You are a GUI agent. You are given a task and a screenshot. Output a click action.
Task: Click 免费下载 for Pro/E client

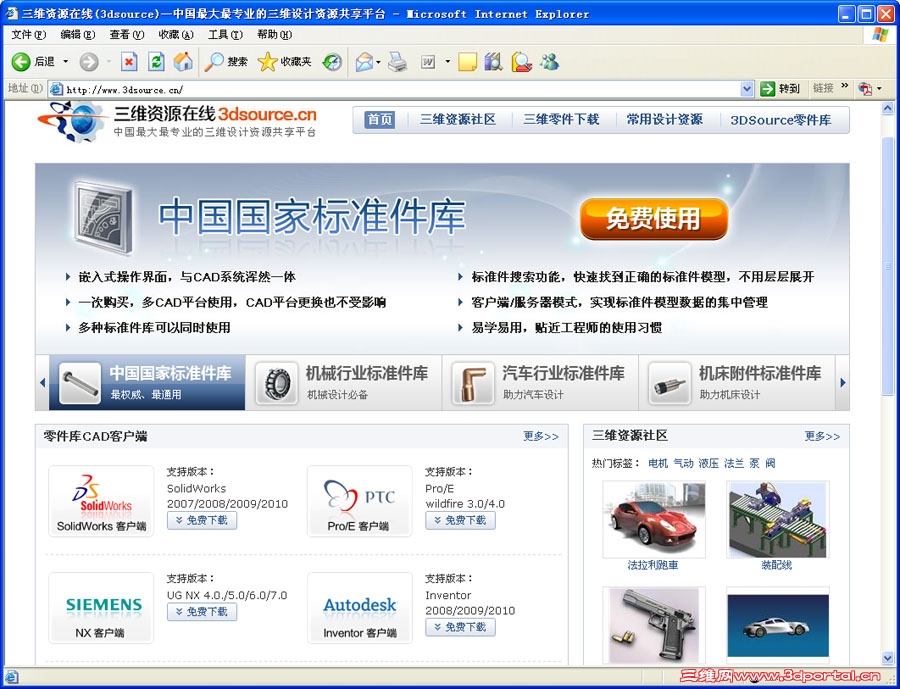(460, 520)
